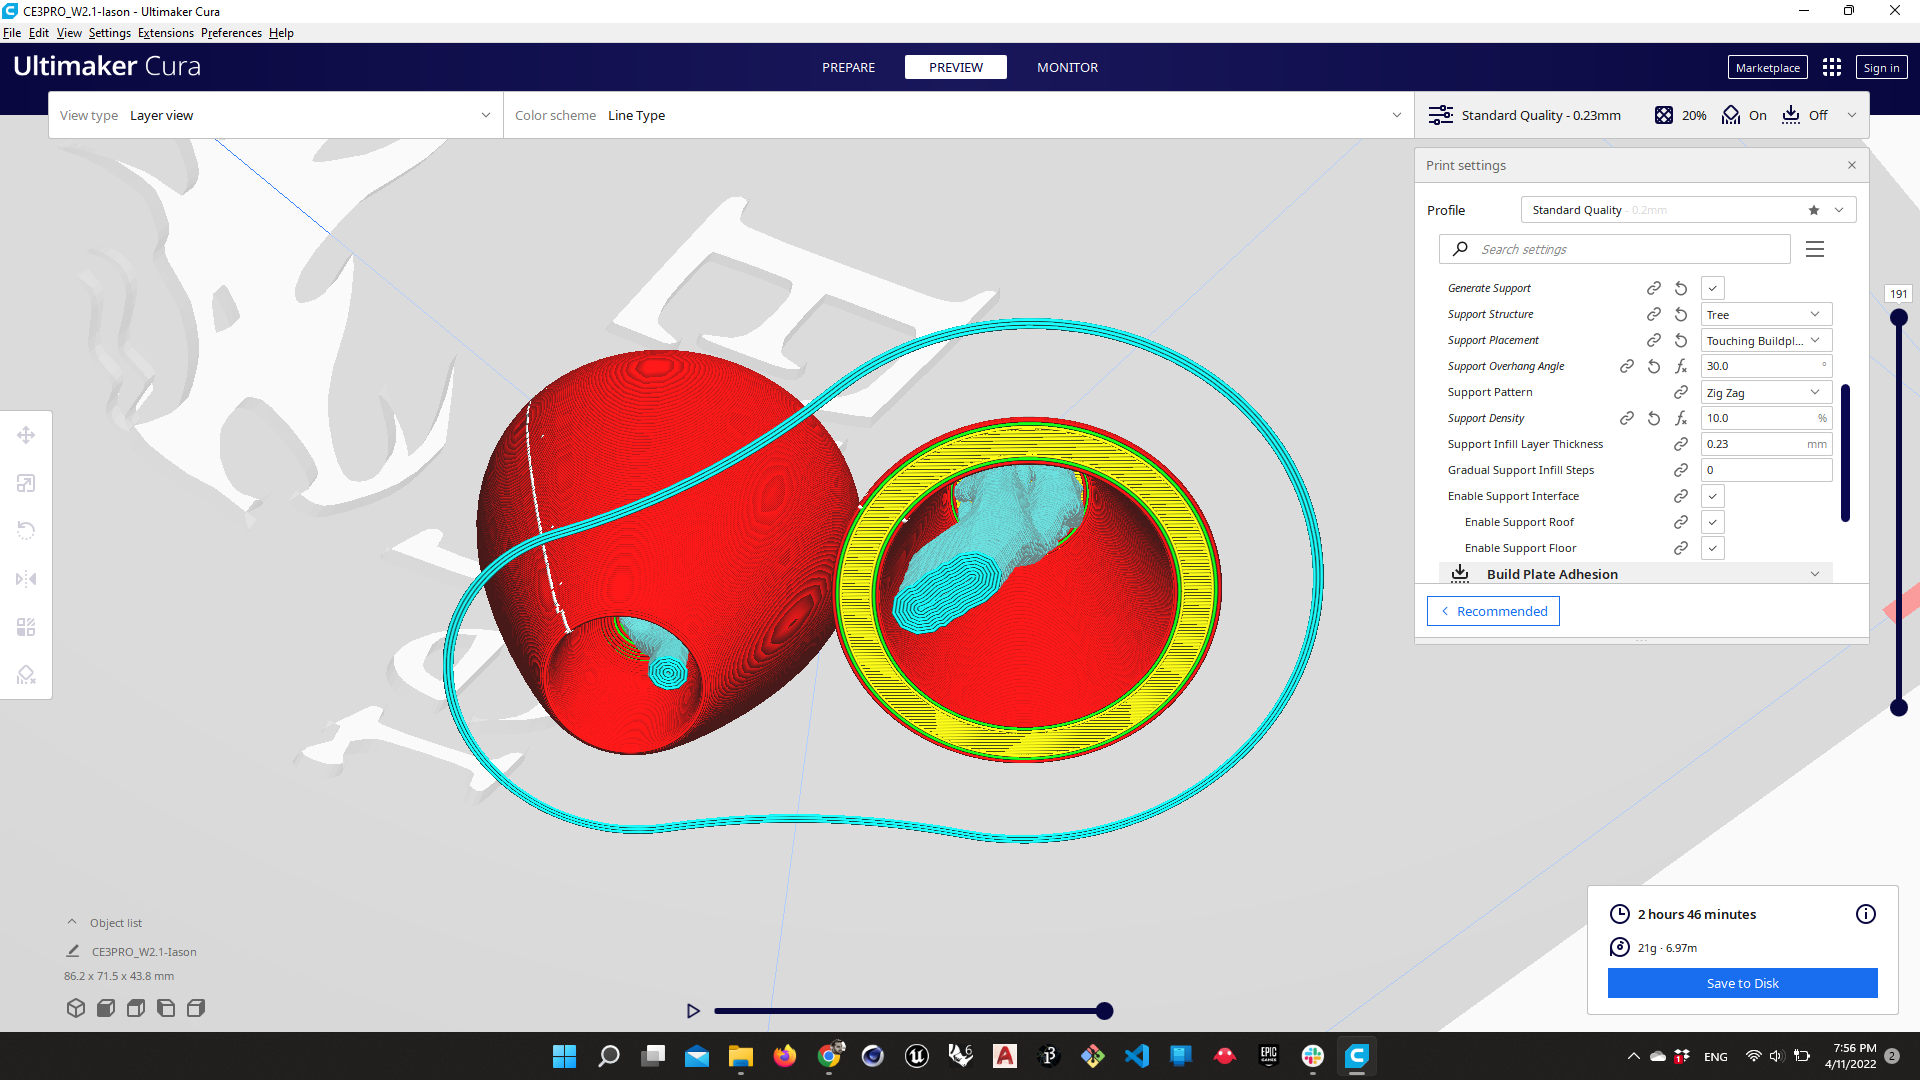Open the Support Pattern Zig Zag dropdown
The height and width of the screenshot is (1080, 1920).
pos(1766,392)
